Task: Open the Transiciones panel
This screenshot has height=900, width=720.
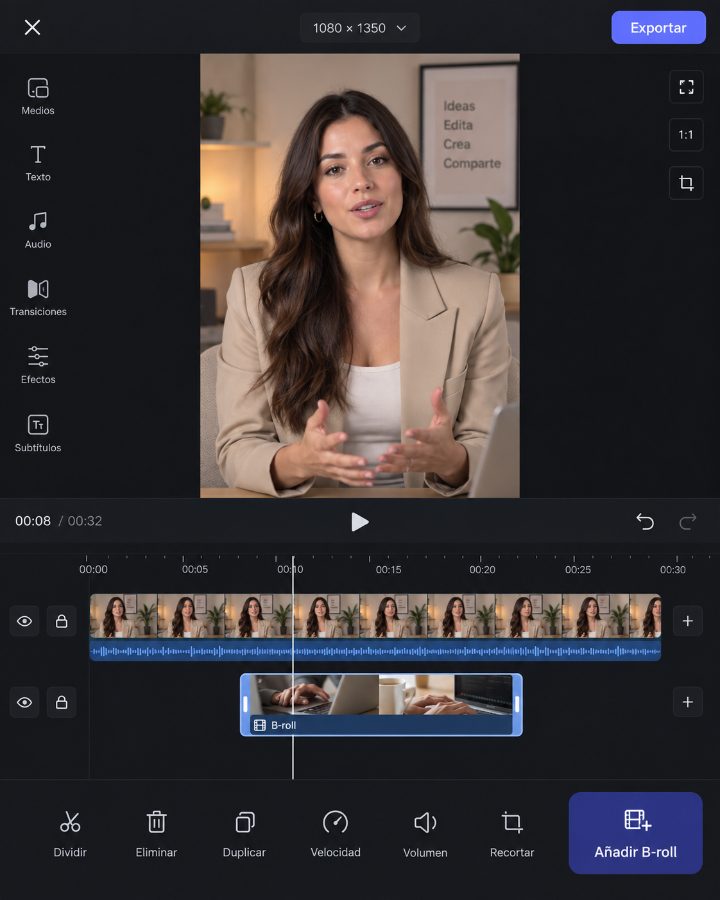Action: 38,298
